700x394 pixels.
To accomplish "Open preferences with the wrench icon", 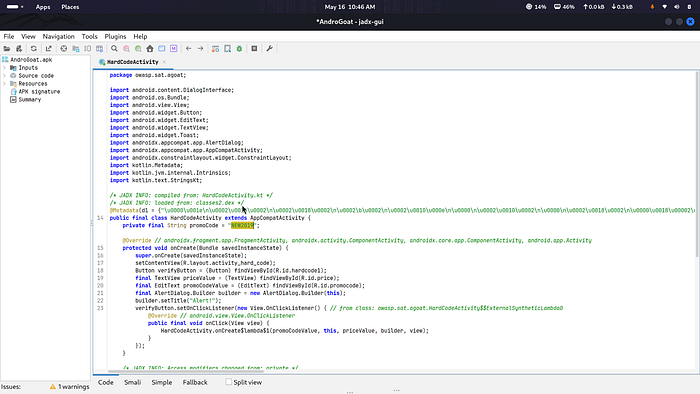I will click(269, 49).
